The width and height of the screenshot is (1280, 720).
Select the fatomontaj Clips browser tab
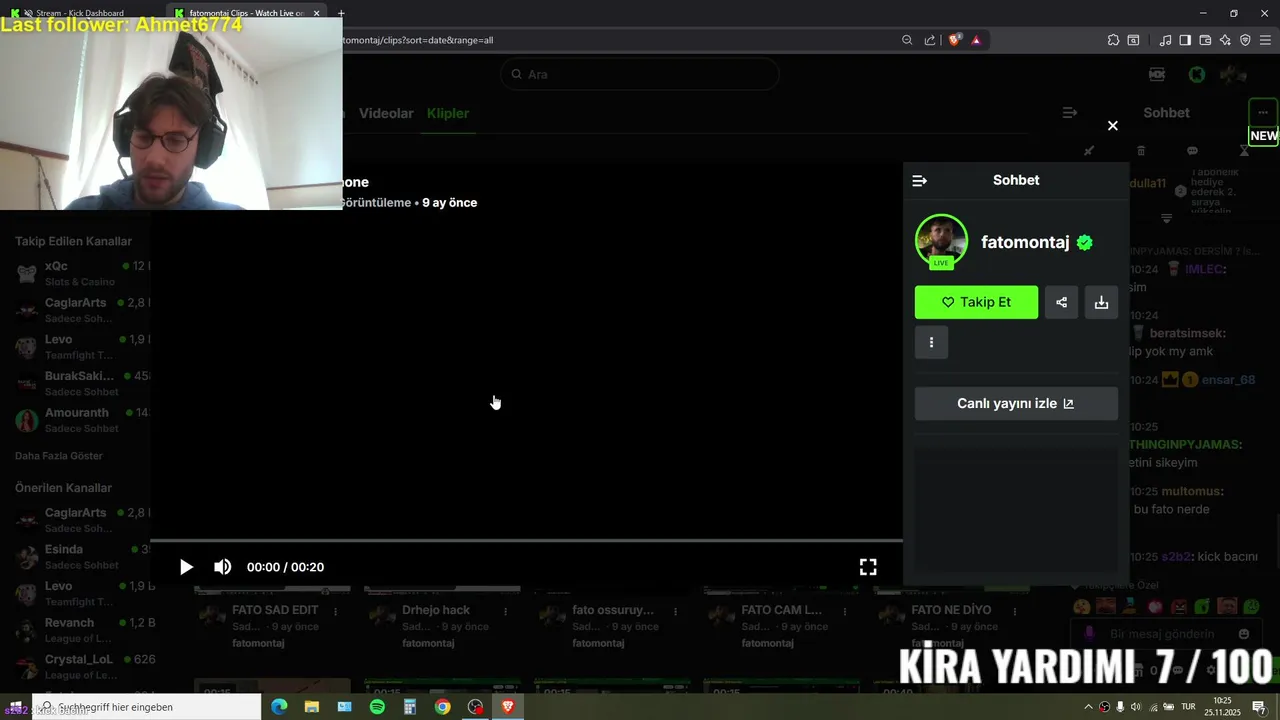[247, 13]
